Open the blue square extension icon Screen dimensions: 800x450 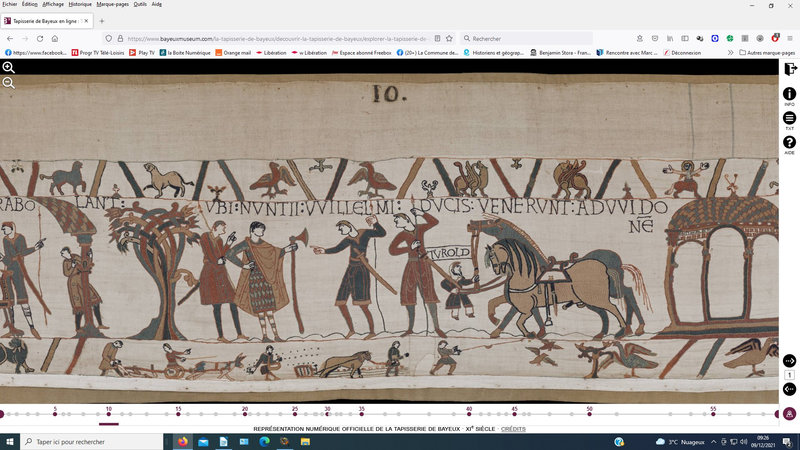point(715,39)
